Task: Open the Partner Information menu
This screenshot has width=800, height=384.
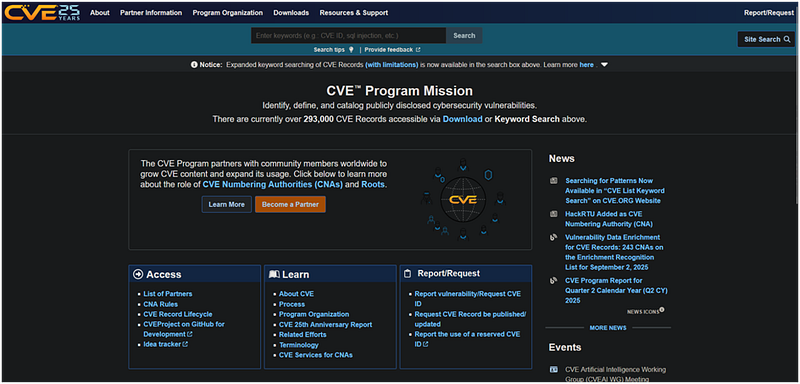Action: pyautogui.click(x=151, y=13)
